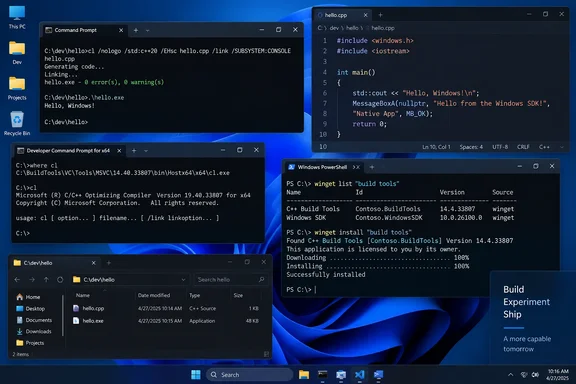Screen dimensions: 576x384
Task: Select the Windows PowerShell tab
Action: (324, 167)
